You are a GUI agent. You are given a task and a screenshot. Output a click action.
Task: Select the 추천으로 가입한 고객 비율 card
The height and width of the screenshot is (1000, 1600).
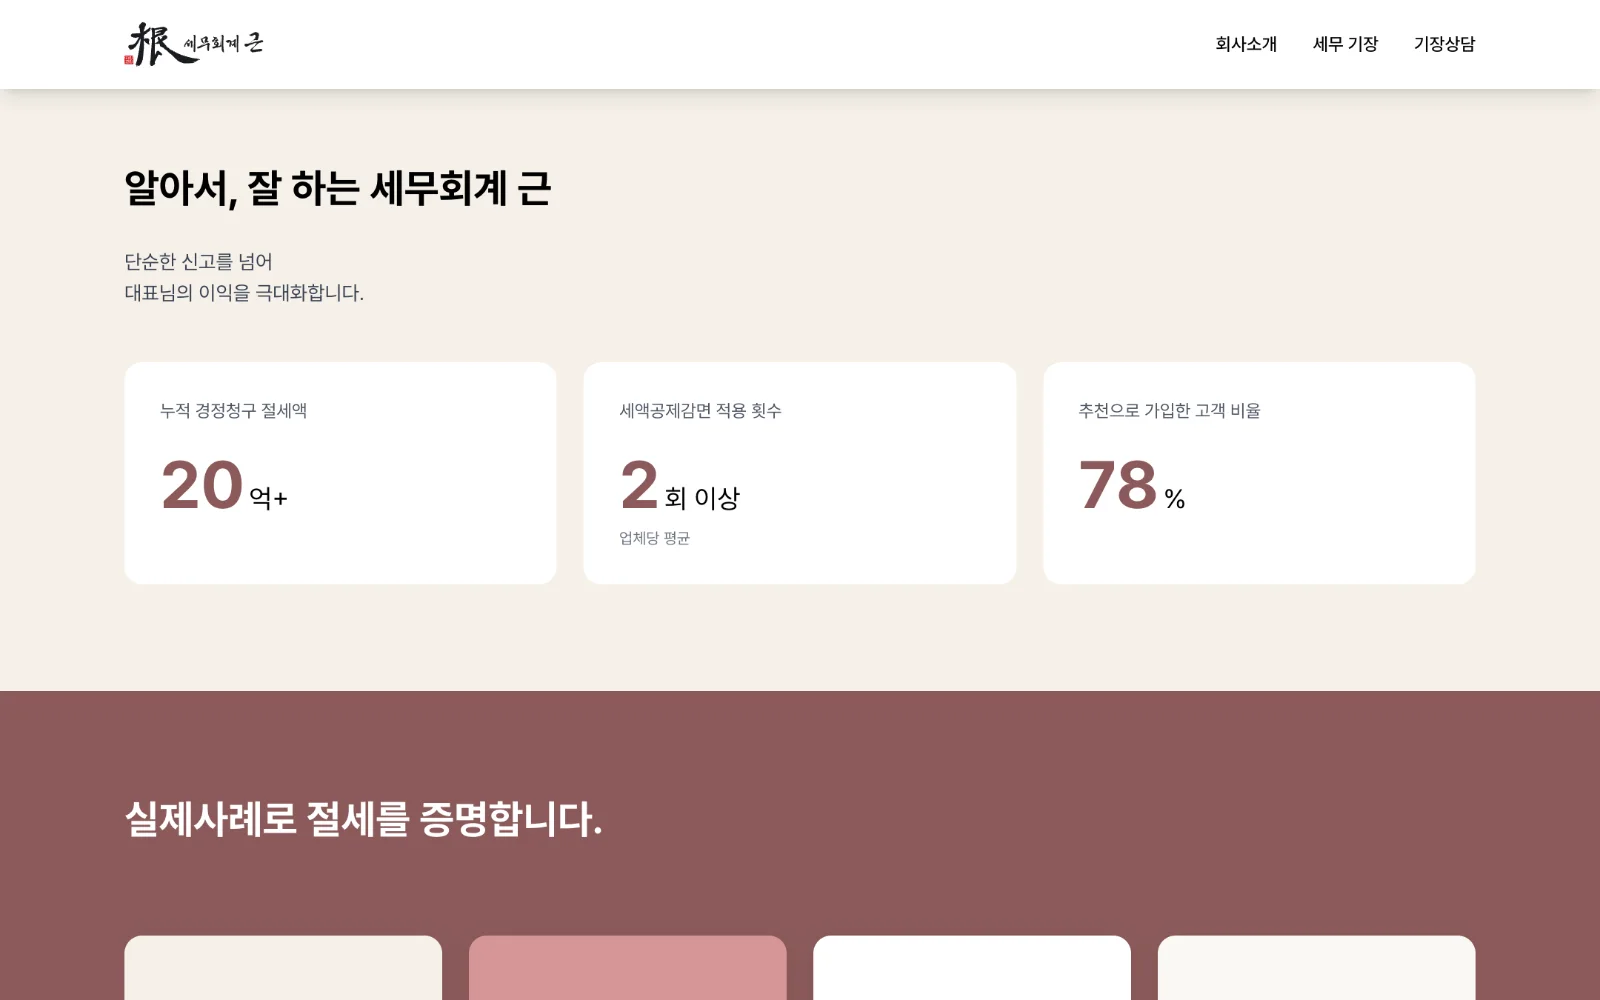(x=1259, y=473)
